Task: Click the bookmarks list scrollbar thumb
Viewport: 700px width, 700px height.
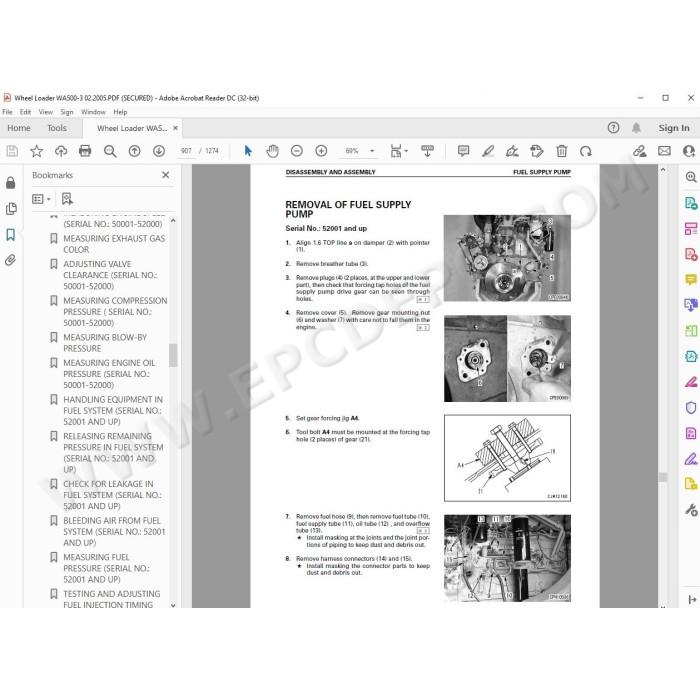Action: pos(173,355)
